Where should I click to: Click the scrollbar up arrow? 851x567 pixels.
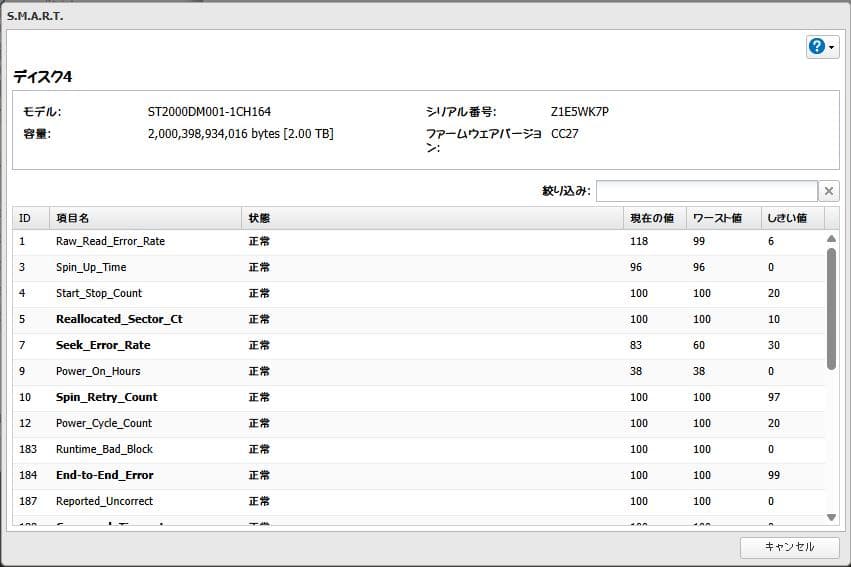830,239
